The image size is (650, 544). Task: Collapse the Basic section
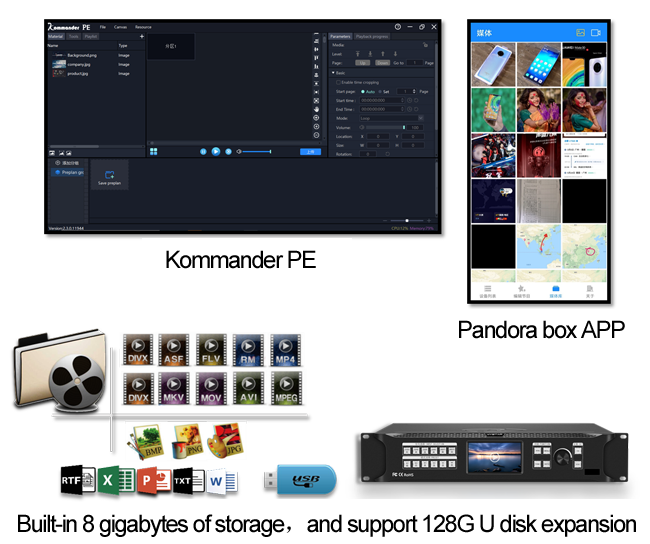pos(332,73)
